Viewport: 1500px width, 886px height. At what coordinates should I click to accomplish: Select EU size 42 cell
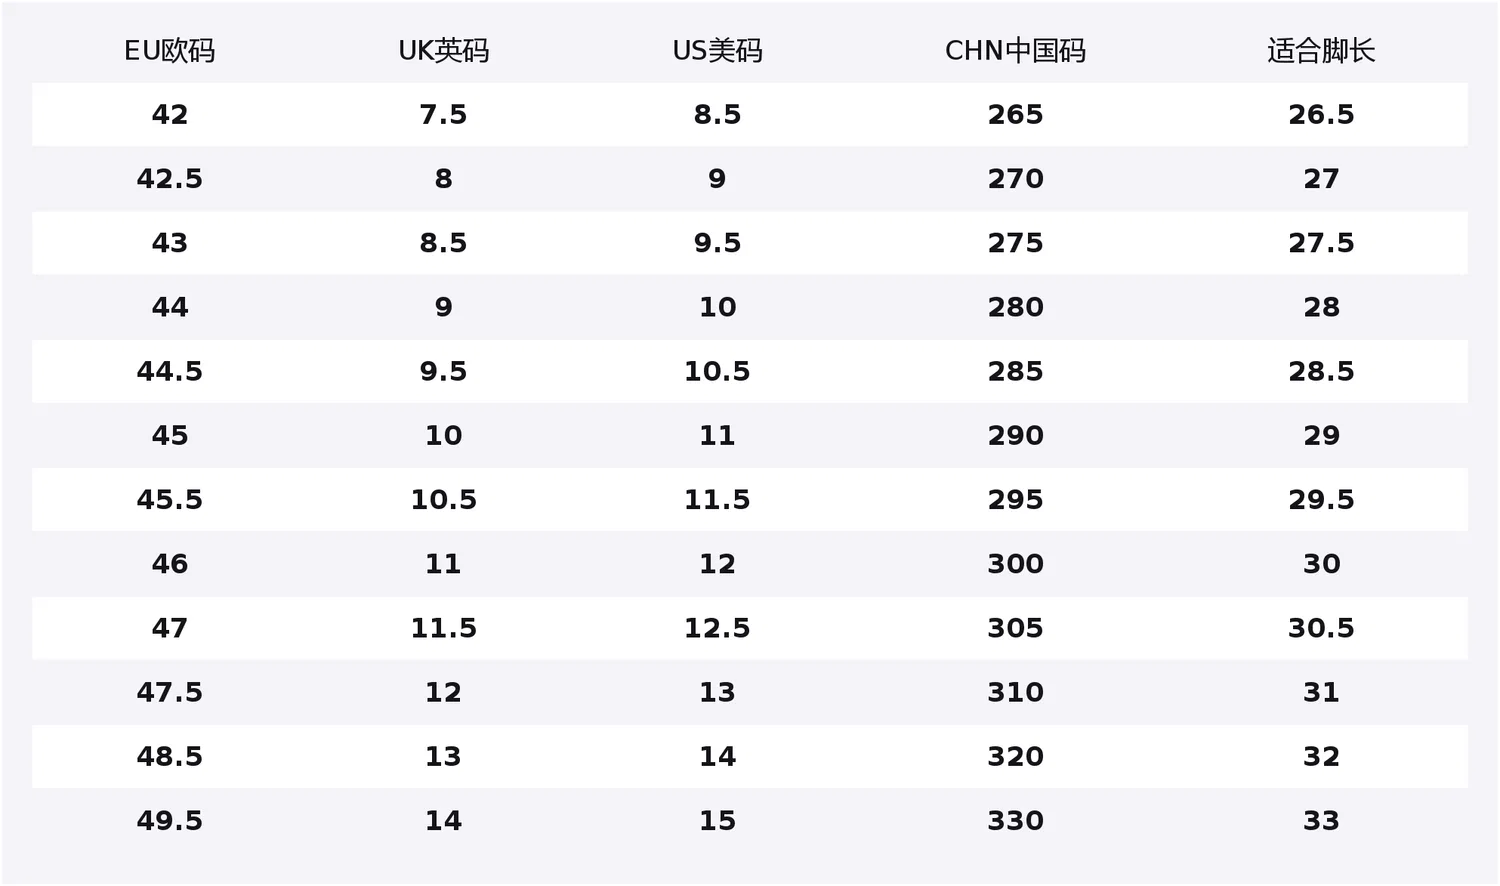(x=169, y=115)
